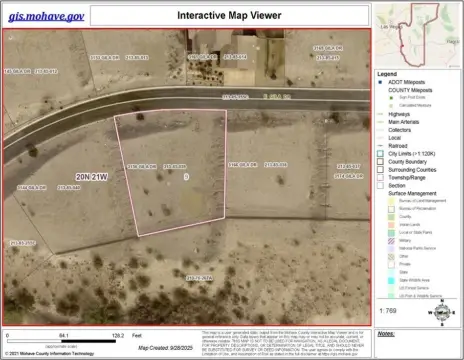The width and height of the screenshot is (464, 360).
Task: Click the Mohave County Information Technology copyright
Action: click(50, 353)
